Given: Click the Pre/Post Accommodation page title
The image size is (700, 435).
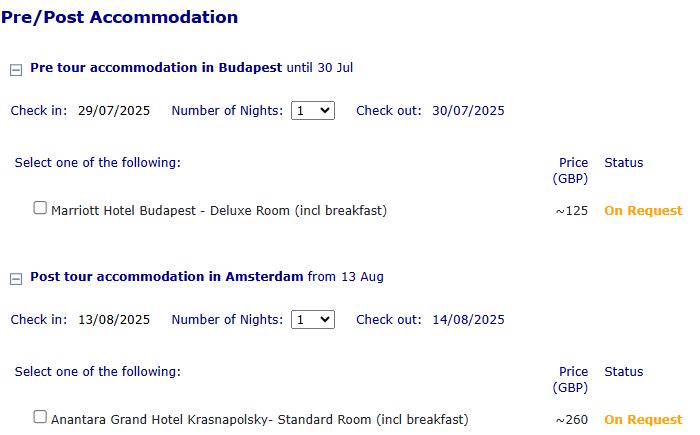Looking at the screenshot, I should point(119,17).
